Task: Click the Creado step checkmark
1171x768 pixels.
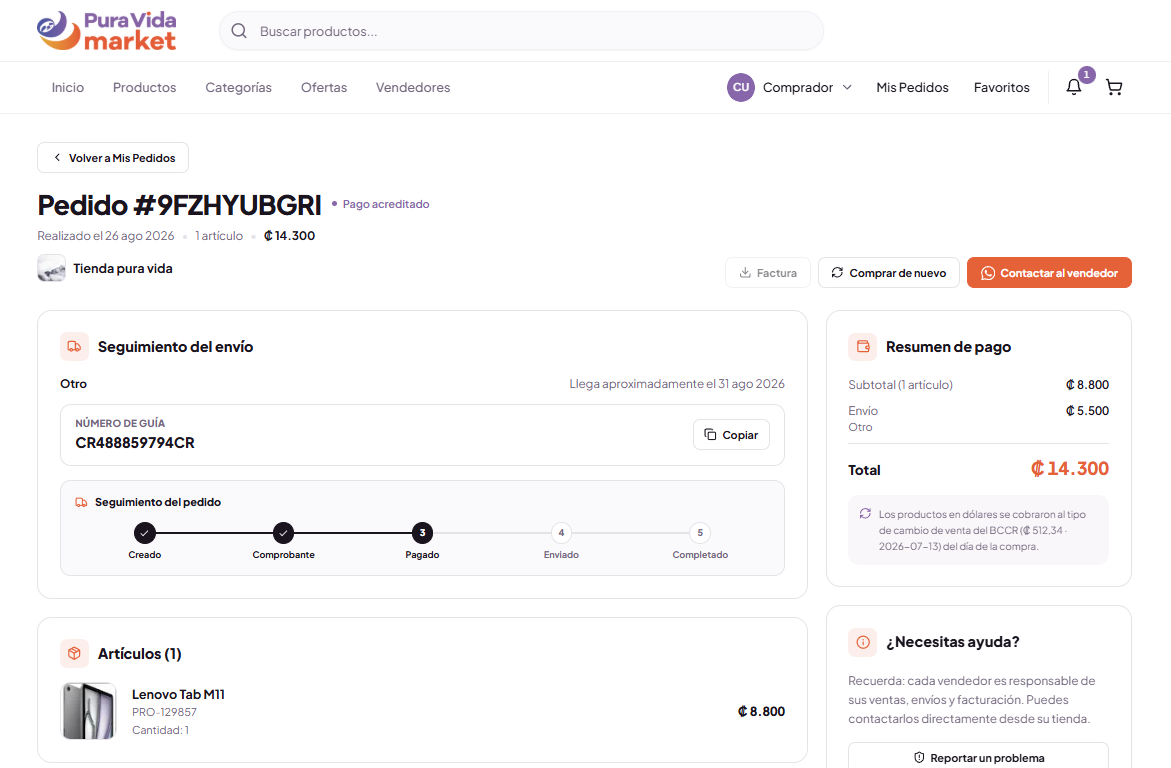Action: point(145,533)
